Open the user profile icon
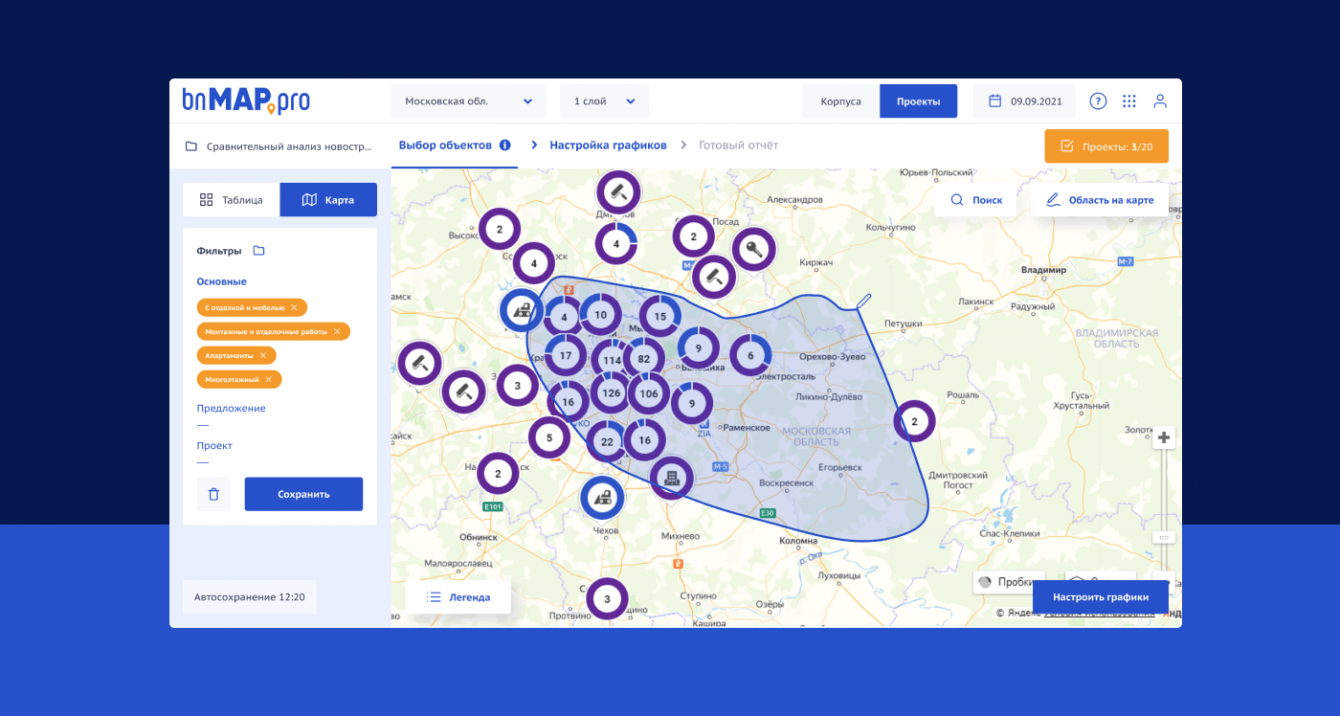Image resolution: width=1340 pixels, height=716 pixels. [x=1160, y=101]
